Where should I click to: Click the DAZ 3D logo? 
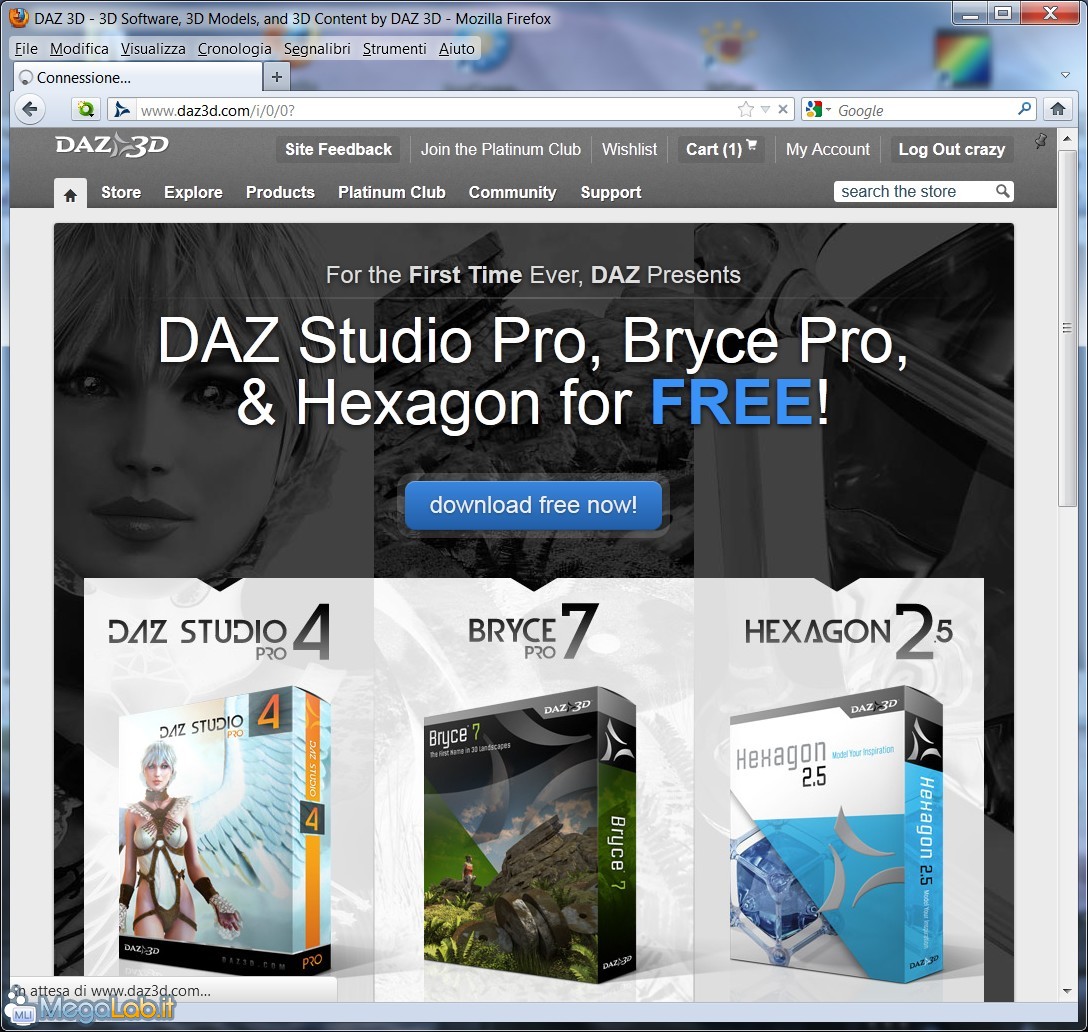click(112, 146)
